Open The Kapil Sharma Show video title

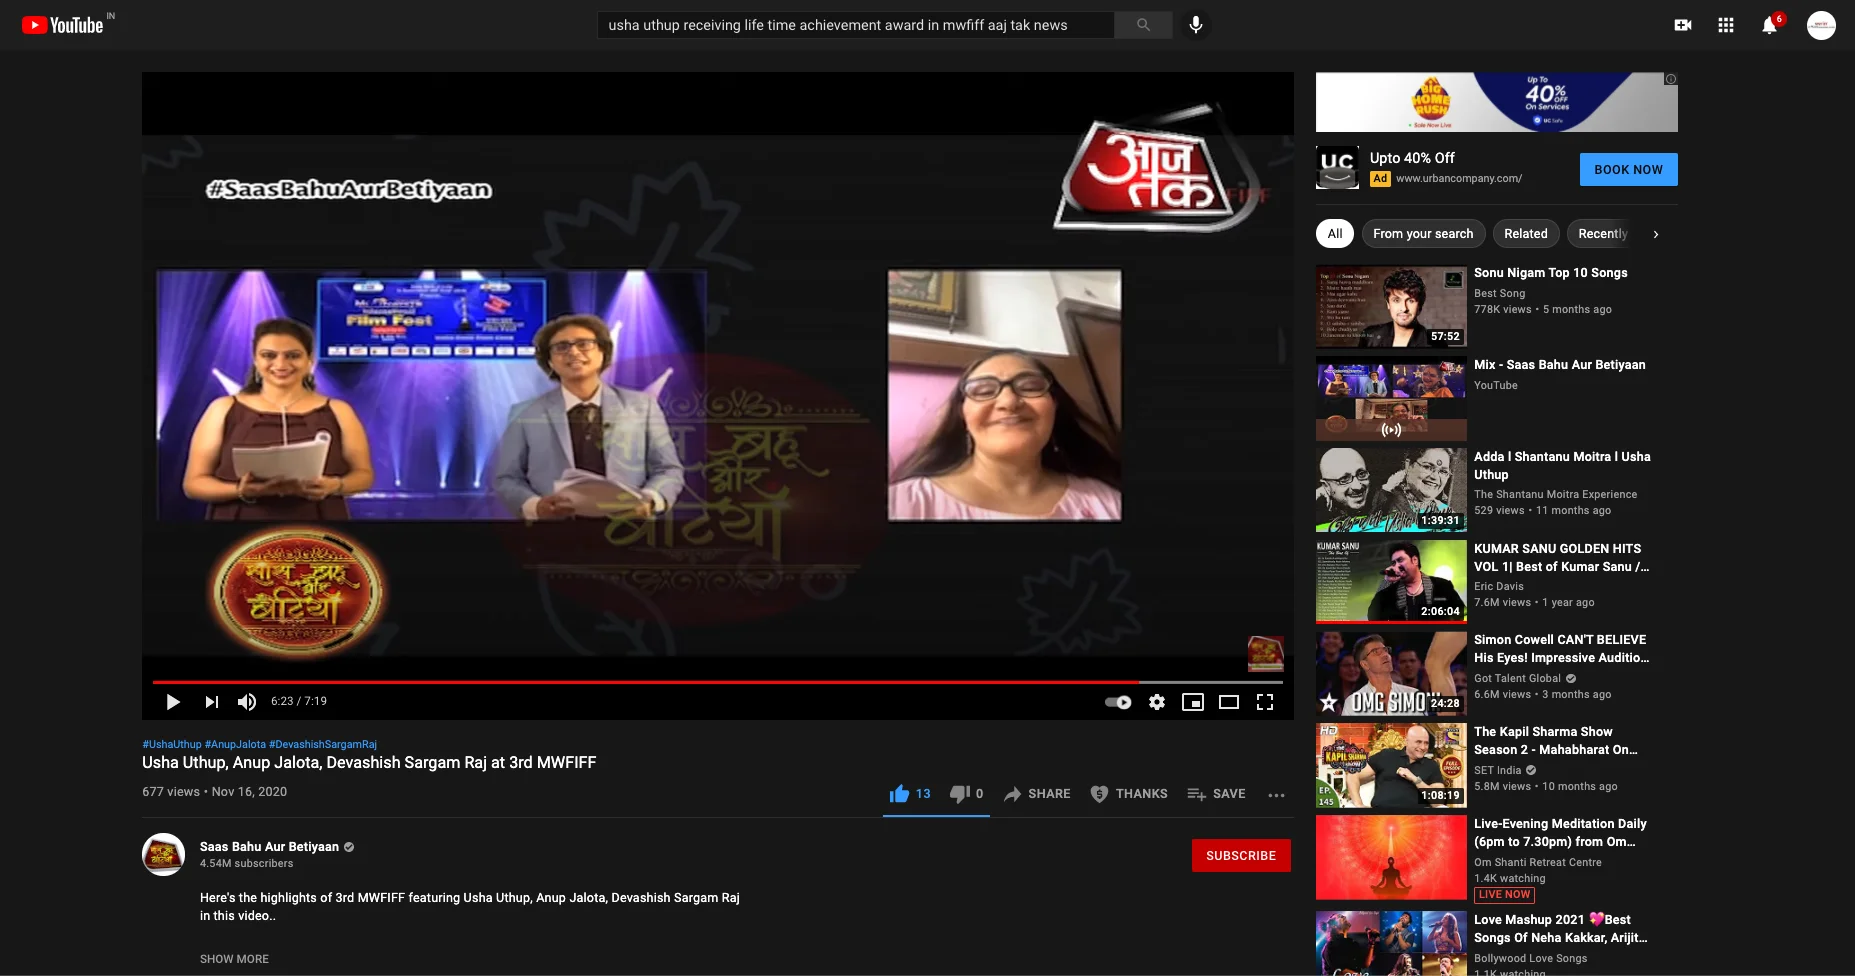pos(1555,741)
